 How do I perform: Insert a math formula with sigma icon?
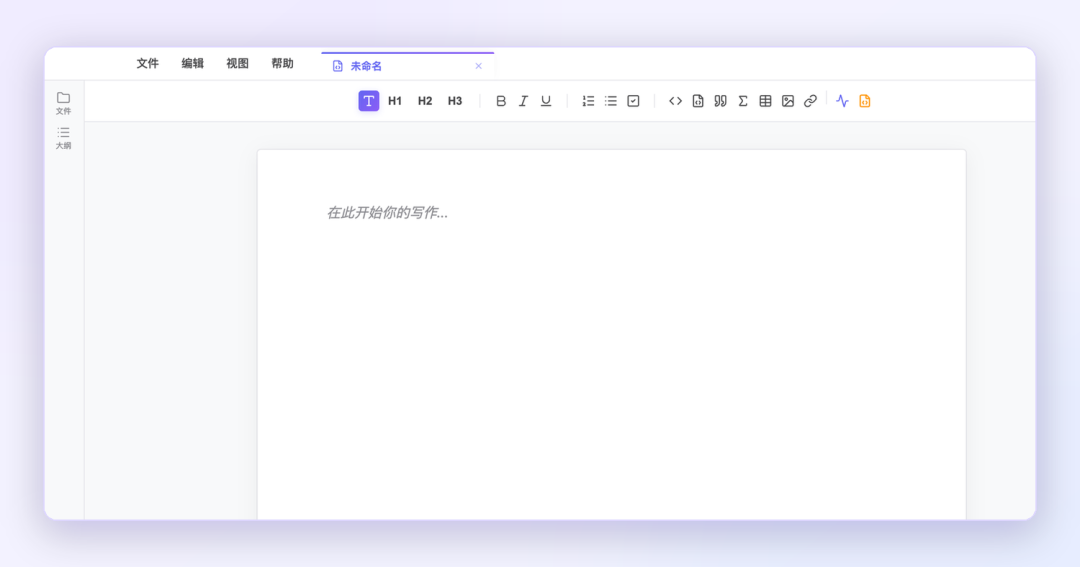tap(742, 101)
